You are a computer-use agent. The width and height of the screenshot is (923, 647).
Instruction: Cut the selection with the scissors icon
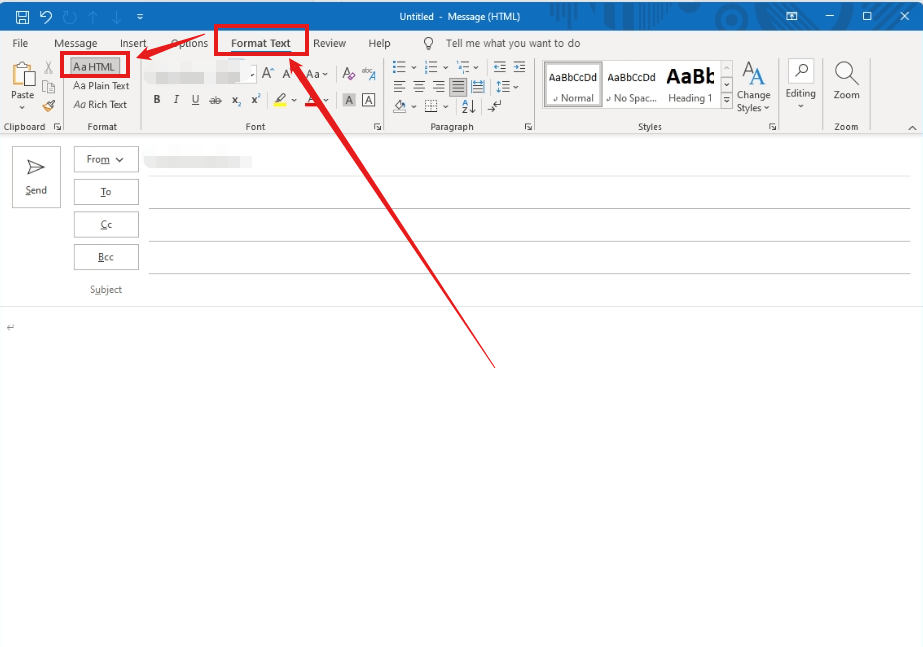[x=48, y=68]
